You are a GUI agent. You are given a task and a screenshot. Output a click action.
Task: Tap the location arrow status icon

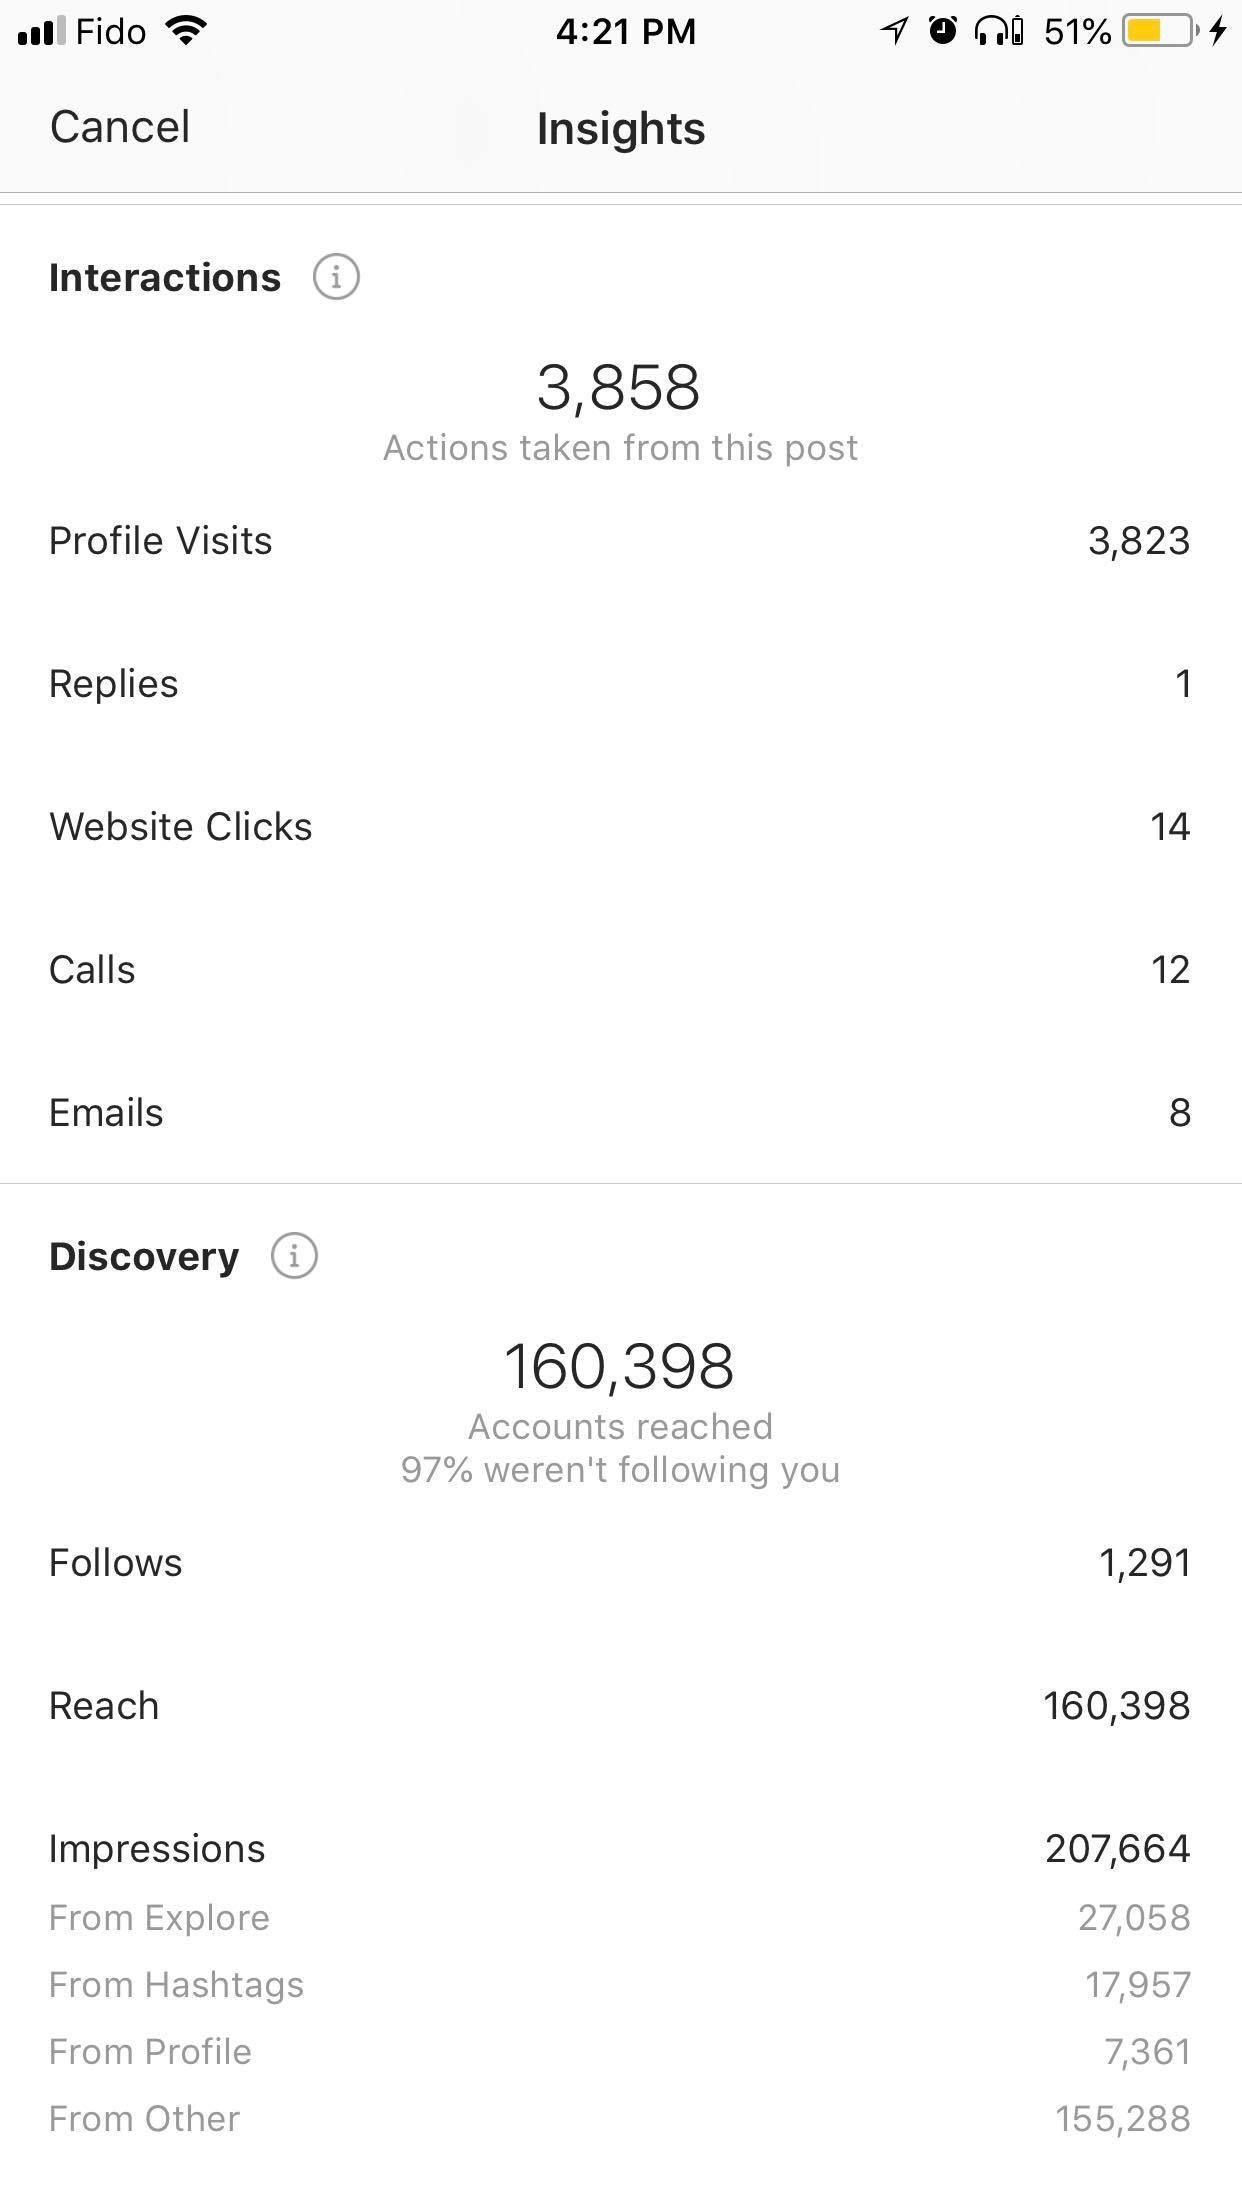(894, 32)
